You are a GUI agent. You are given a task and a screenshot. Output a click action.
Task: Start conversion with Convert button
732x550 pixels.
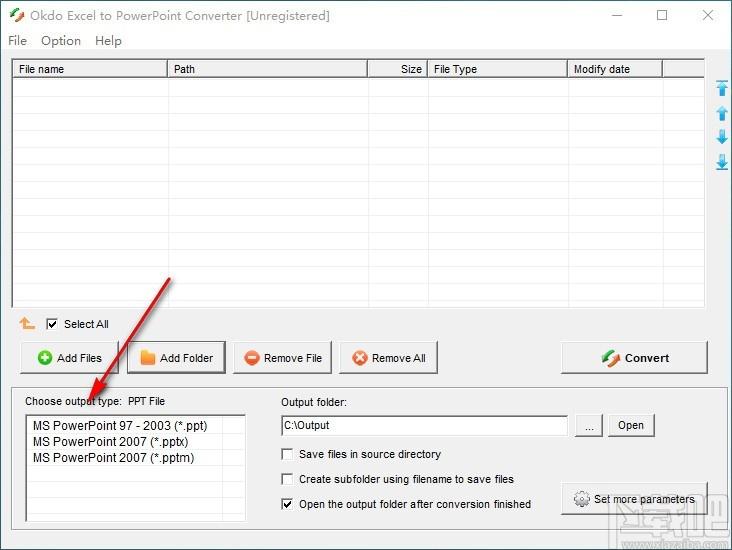point(634,358)
